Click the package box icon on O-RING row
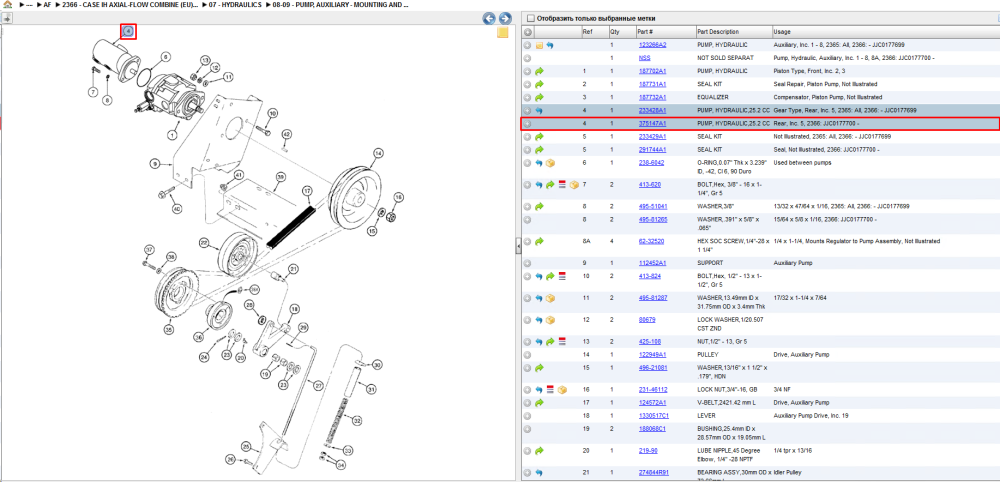The width and height of the screenshot is (1000, 482). tap(550, 163)
